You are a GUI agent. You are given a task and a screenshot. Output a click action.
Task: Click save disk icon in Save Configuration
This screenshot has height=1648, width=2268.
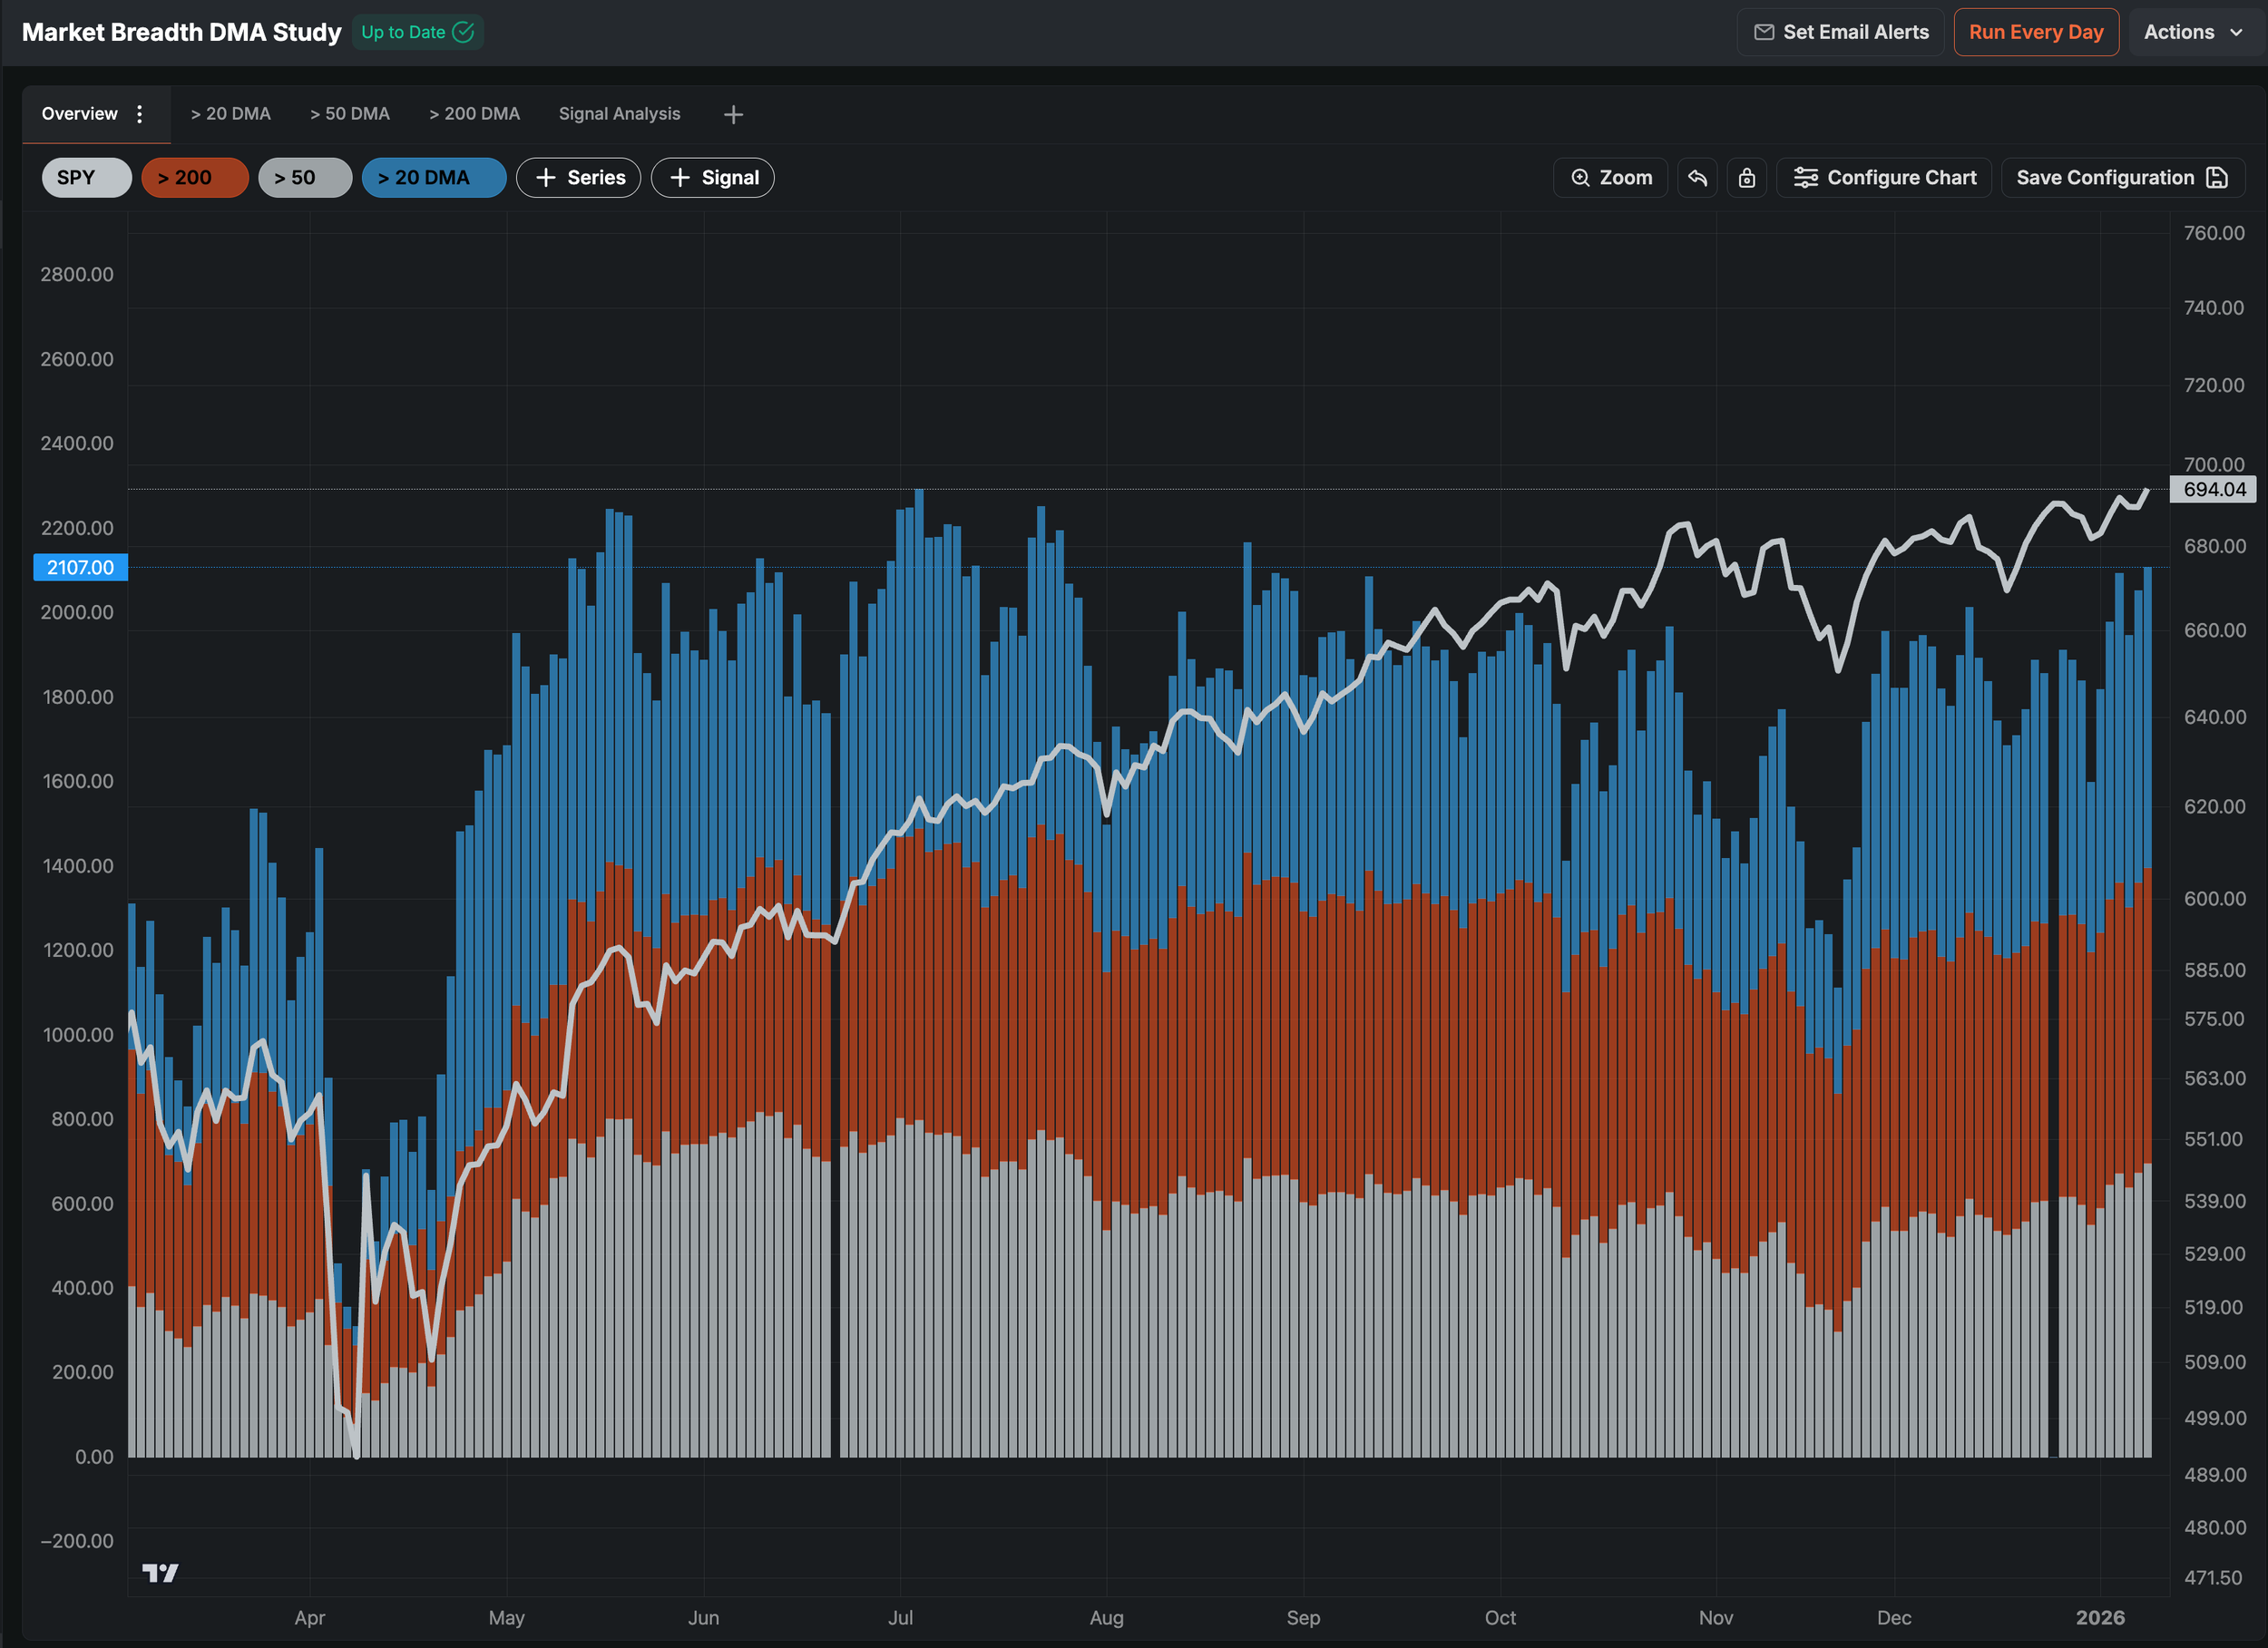2217,178
